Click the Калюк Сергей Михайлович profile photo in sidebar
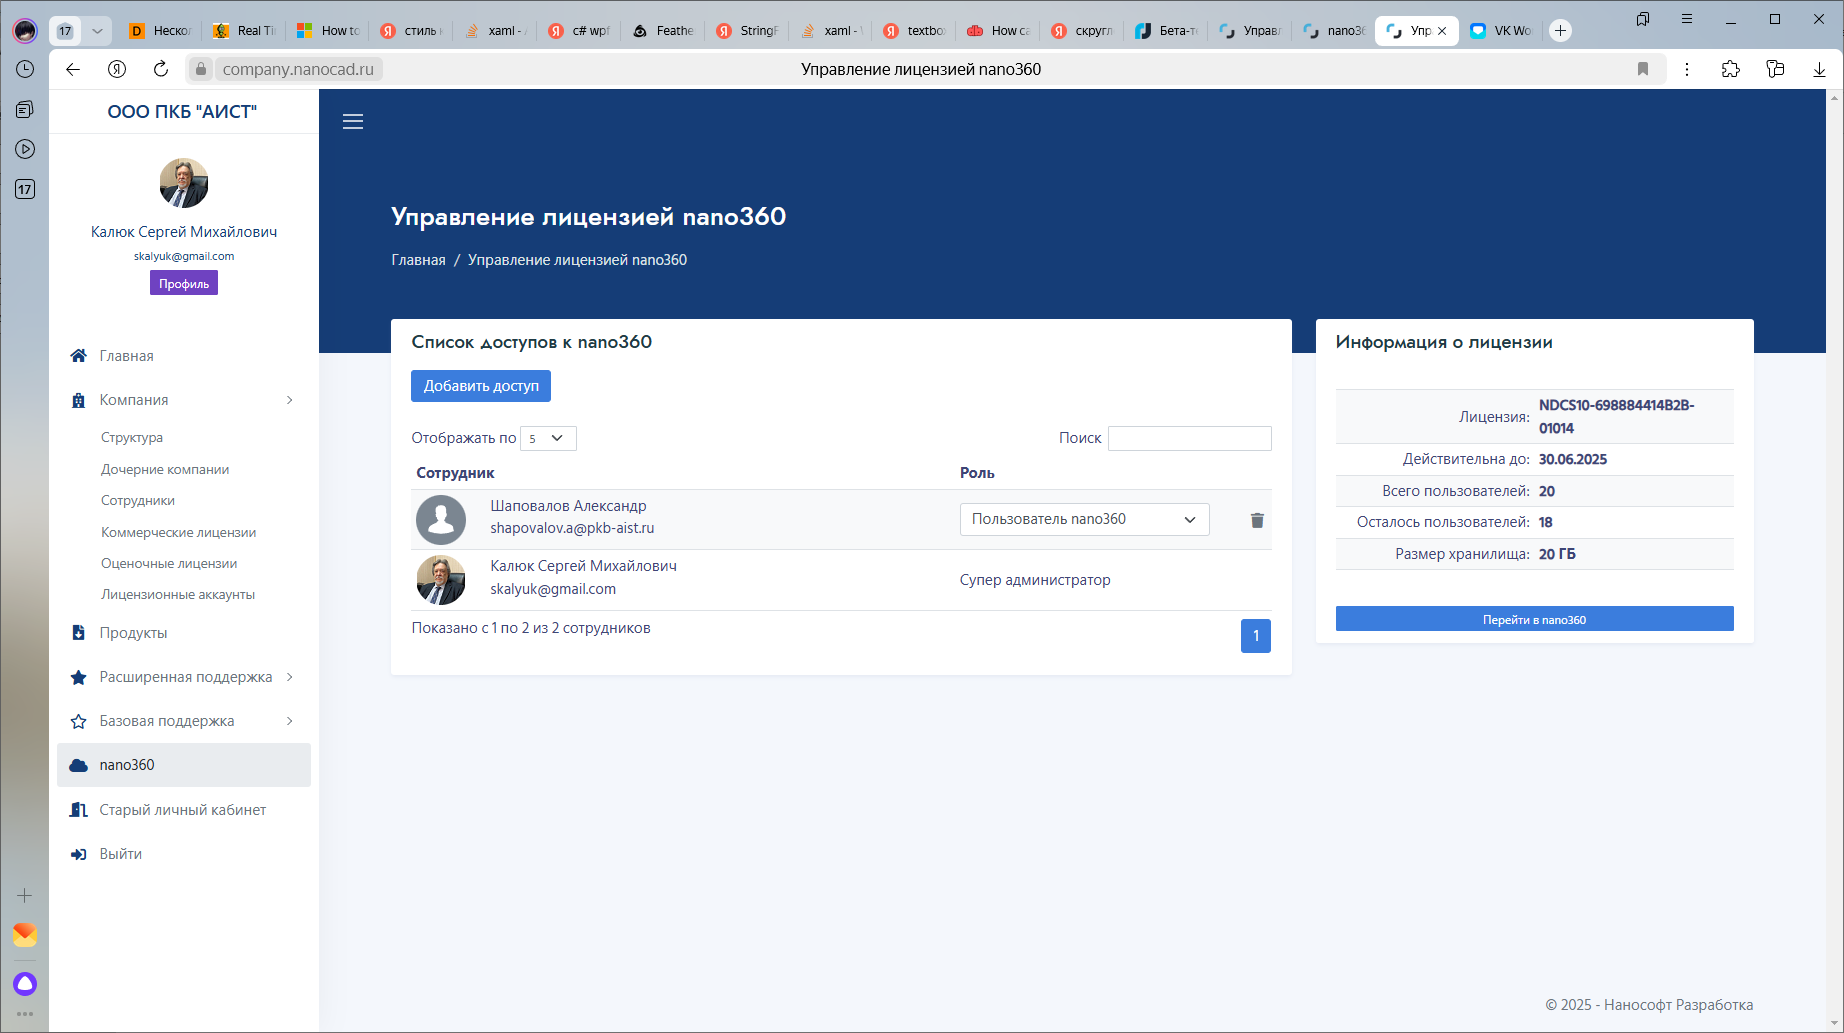The height and width of the screenshot is (1033, 1844). [x=184, y=183]
